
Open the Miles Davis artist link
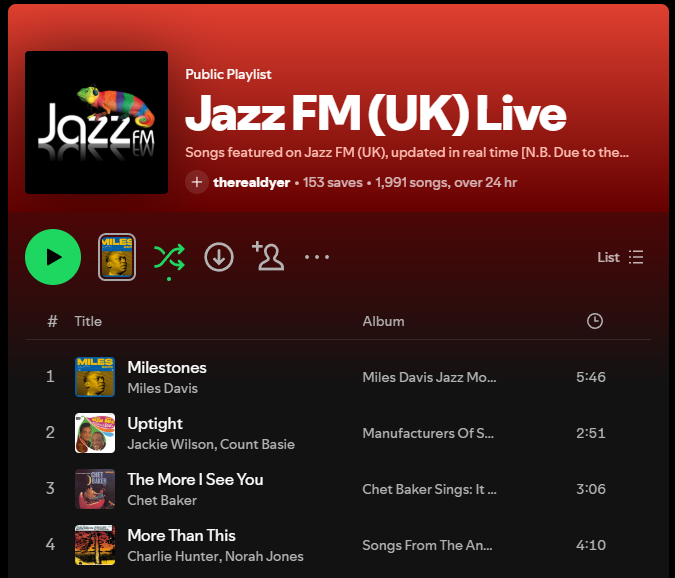pyautogui.click(x=162, y=388)
